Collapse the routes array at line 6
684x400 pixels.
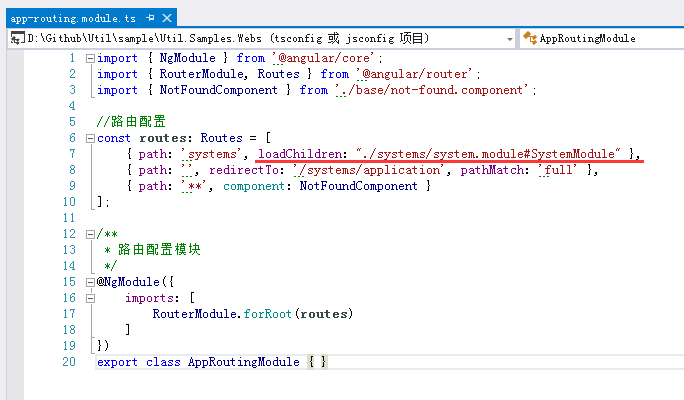[x=90, y=138]
